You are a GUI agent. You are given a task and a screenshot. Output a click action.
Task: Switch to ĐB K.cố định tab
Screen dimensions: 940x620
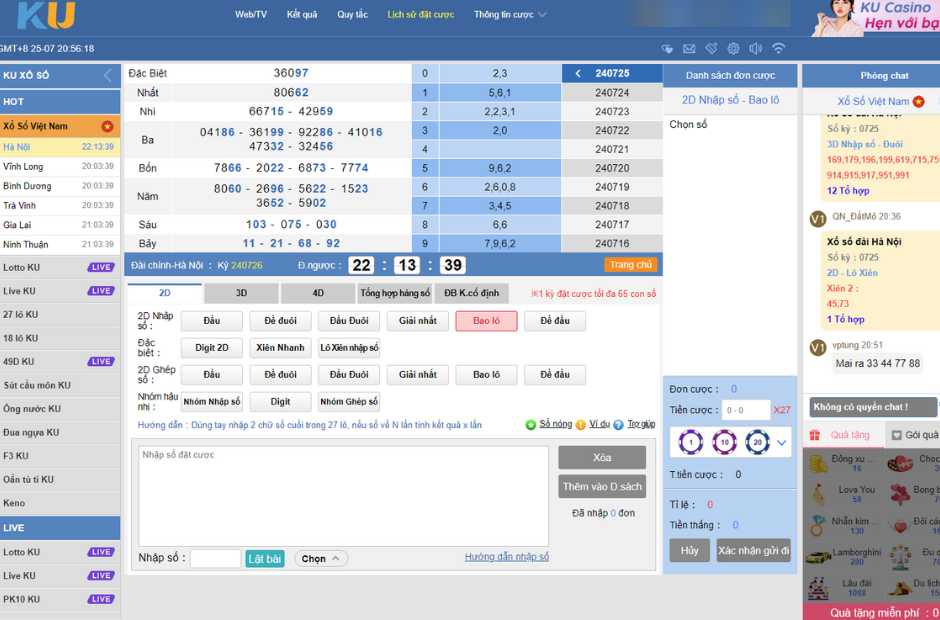[x=471, y=293]
